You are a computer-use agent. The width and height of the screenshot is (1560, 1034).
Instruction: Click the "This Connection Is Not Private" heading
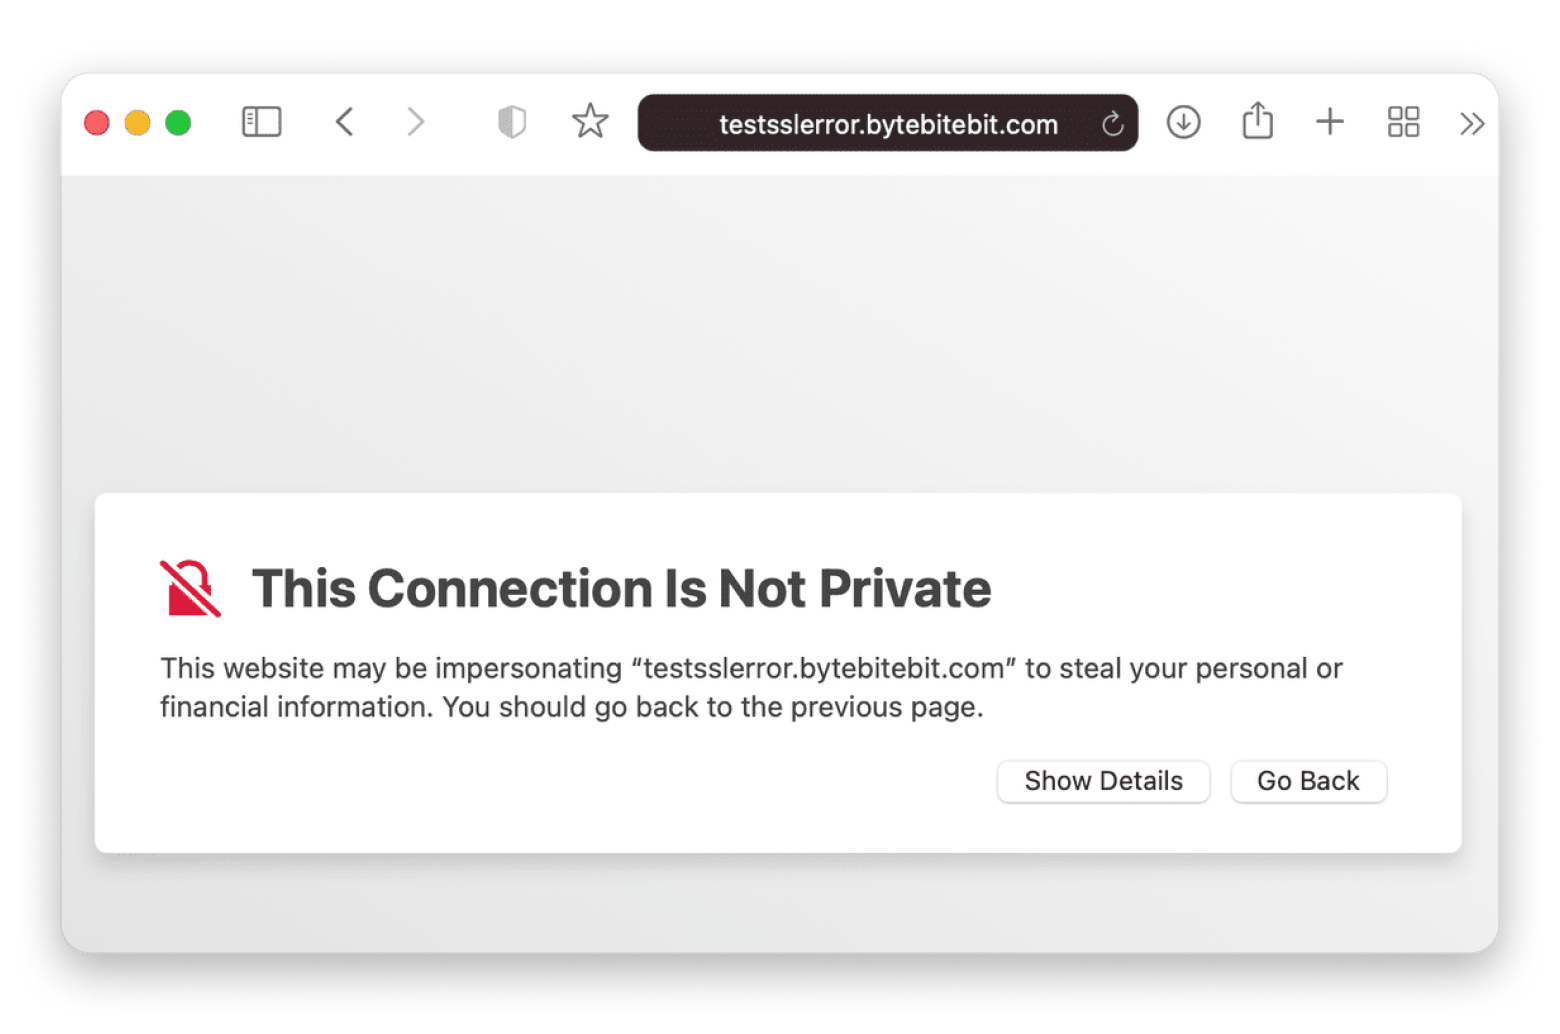coord(621,588)
